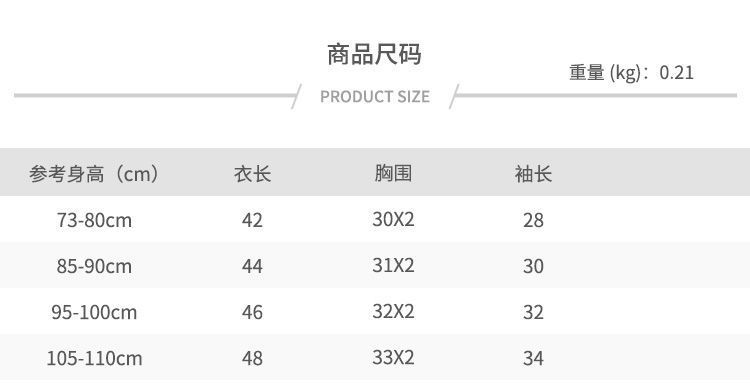This screenshot has width=750, height=385.
Task: Select the 95-100cm height row
Action: point(375,311)
